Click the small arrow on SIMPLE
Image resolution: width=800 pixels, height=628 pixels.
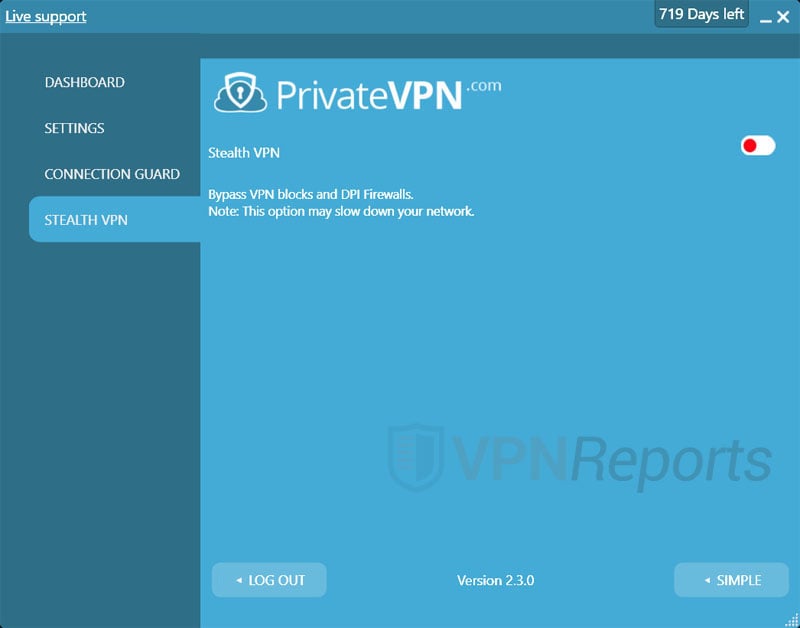tap(707, 580)
